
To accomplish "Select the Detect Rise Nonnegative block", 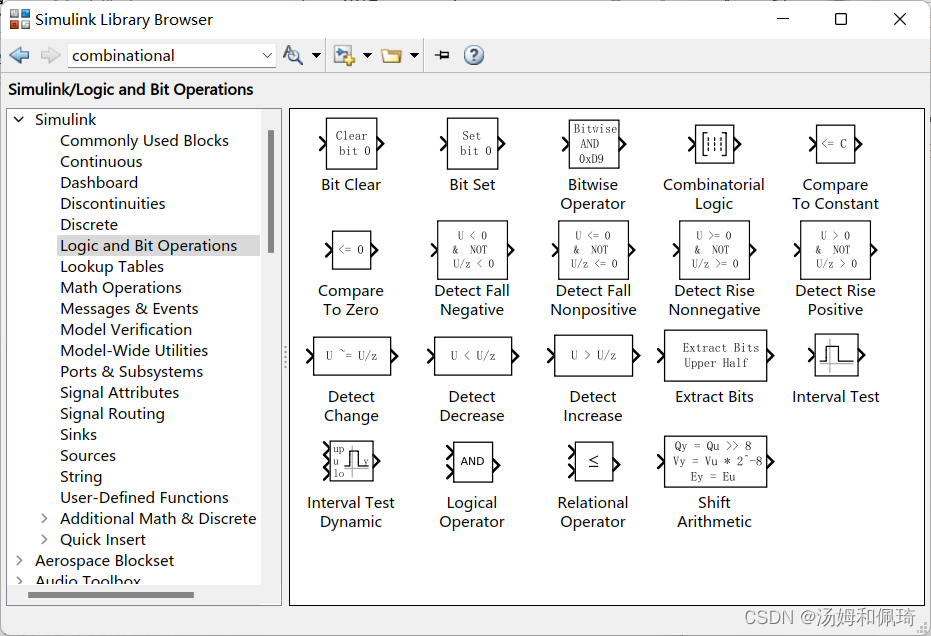I will [714, 250].
